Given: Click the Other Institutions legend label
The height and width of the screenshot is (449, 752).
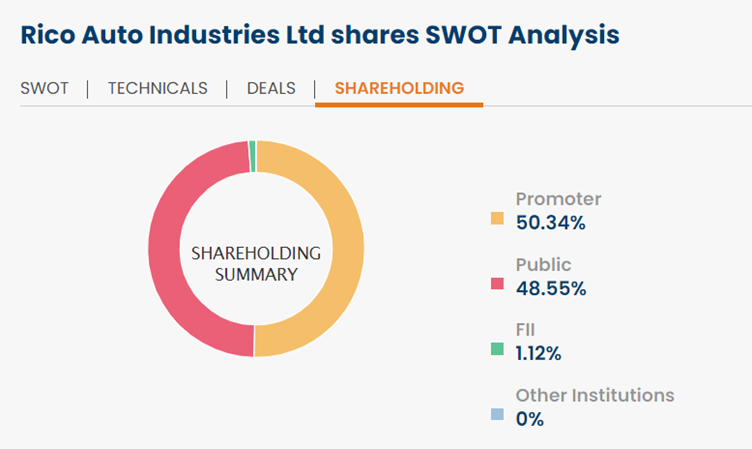Looking at the screenshot, I should (595, 395).
